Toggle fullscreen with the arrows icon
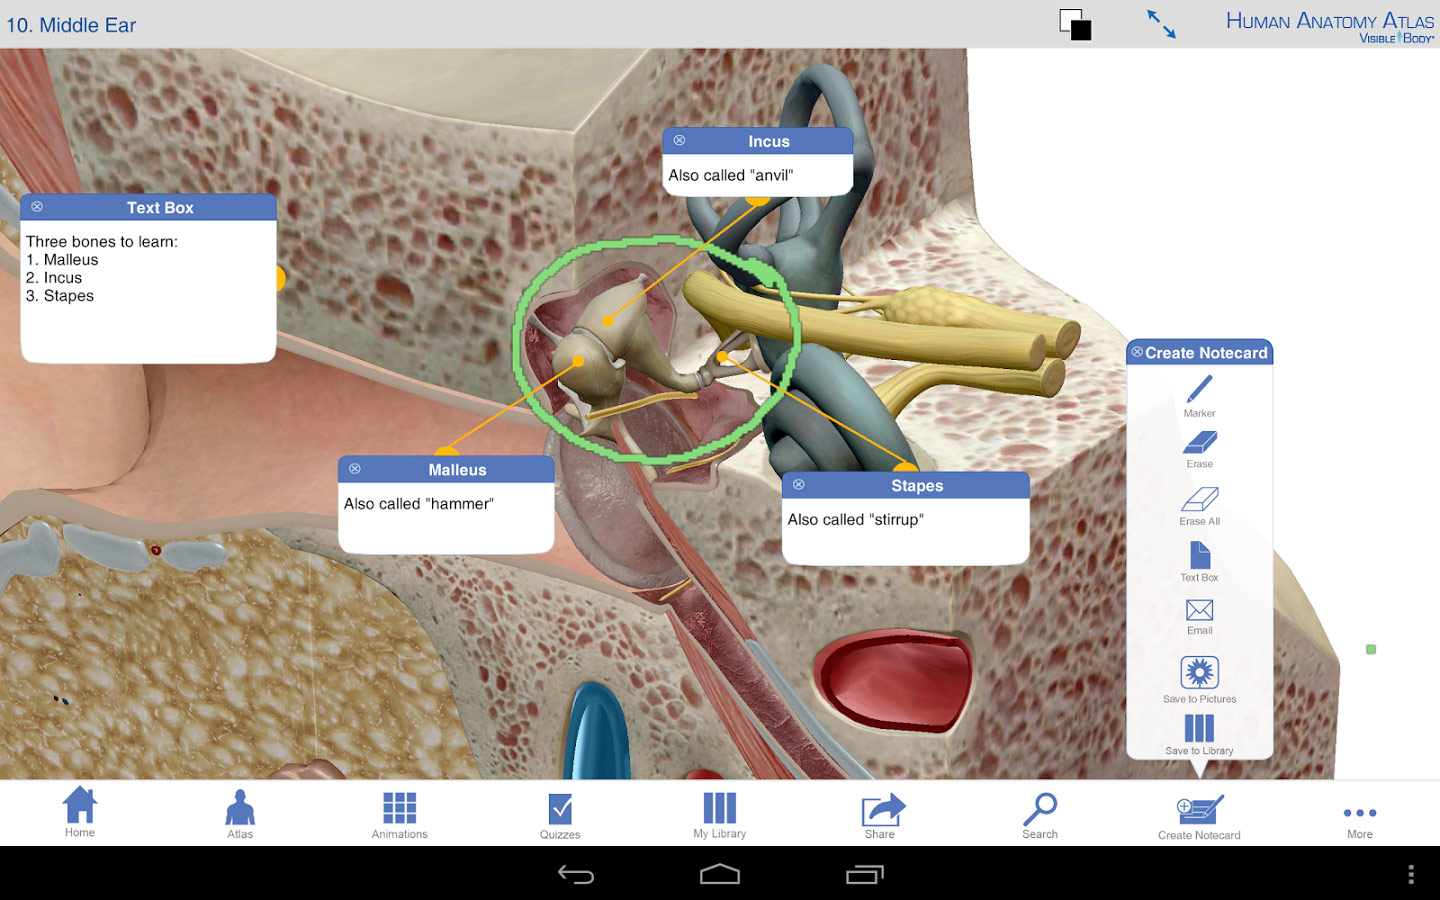The height and width of the screenshot is (900, 1440). click(x=1161, y=24)
